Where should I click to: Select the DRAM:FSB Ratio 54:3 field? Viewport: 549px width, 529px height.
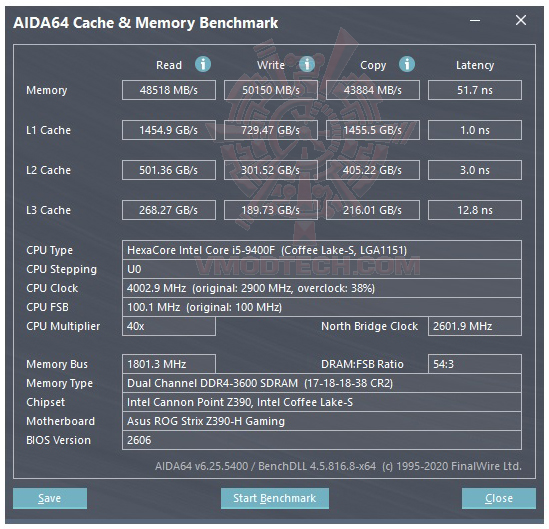(x=475, y=364)
